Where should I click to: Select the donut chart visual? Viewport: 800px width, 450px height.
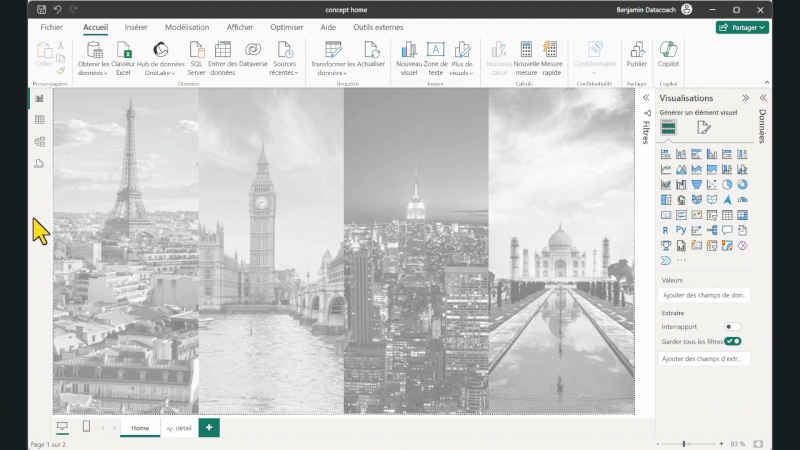point(742,185)
